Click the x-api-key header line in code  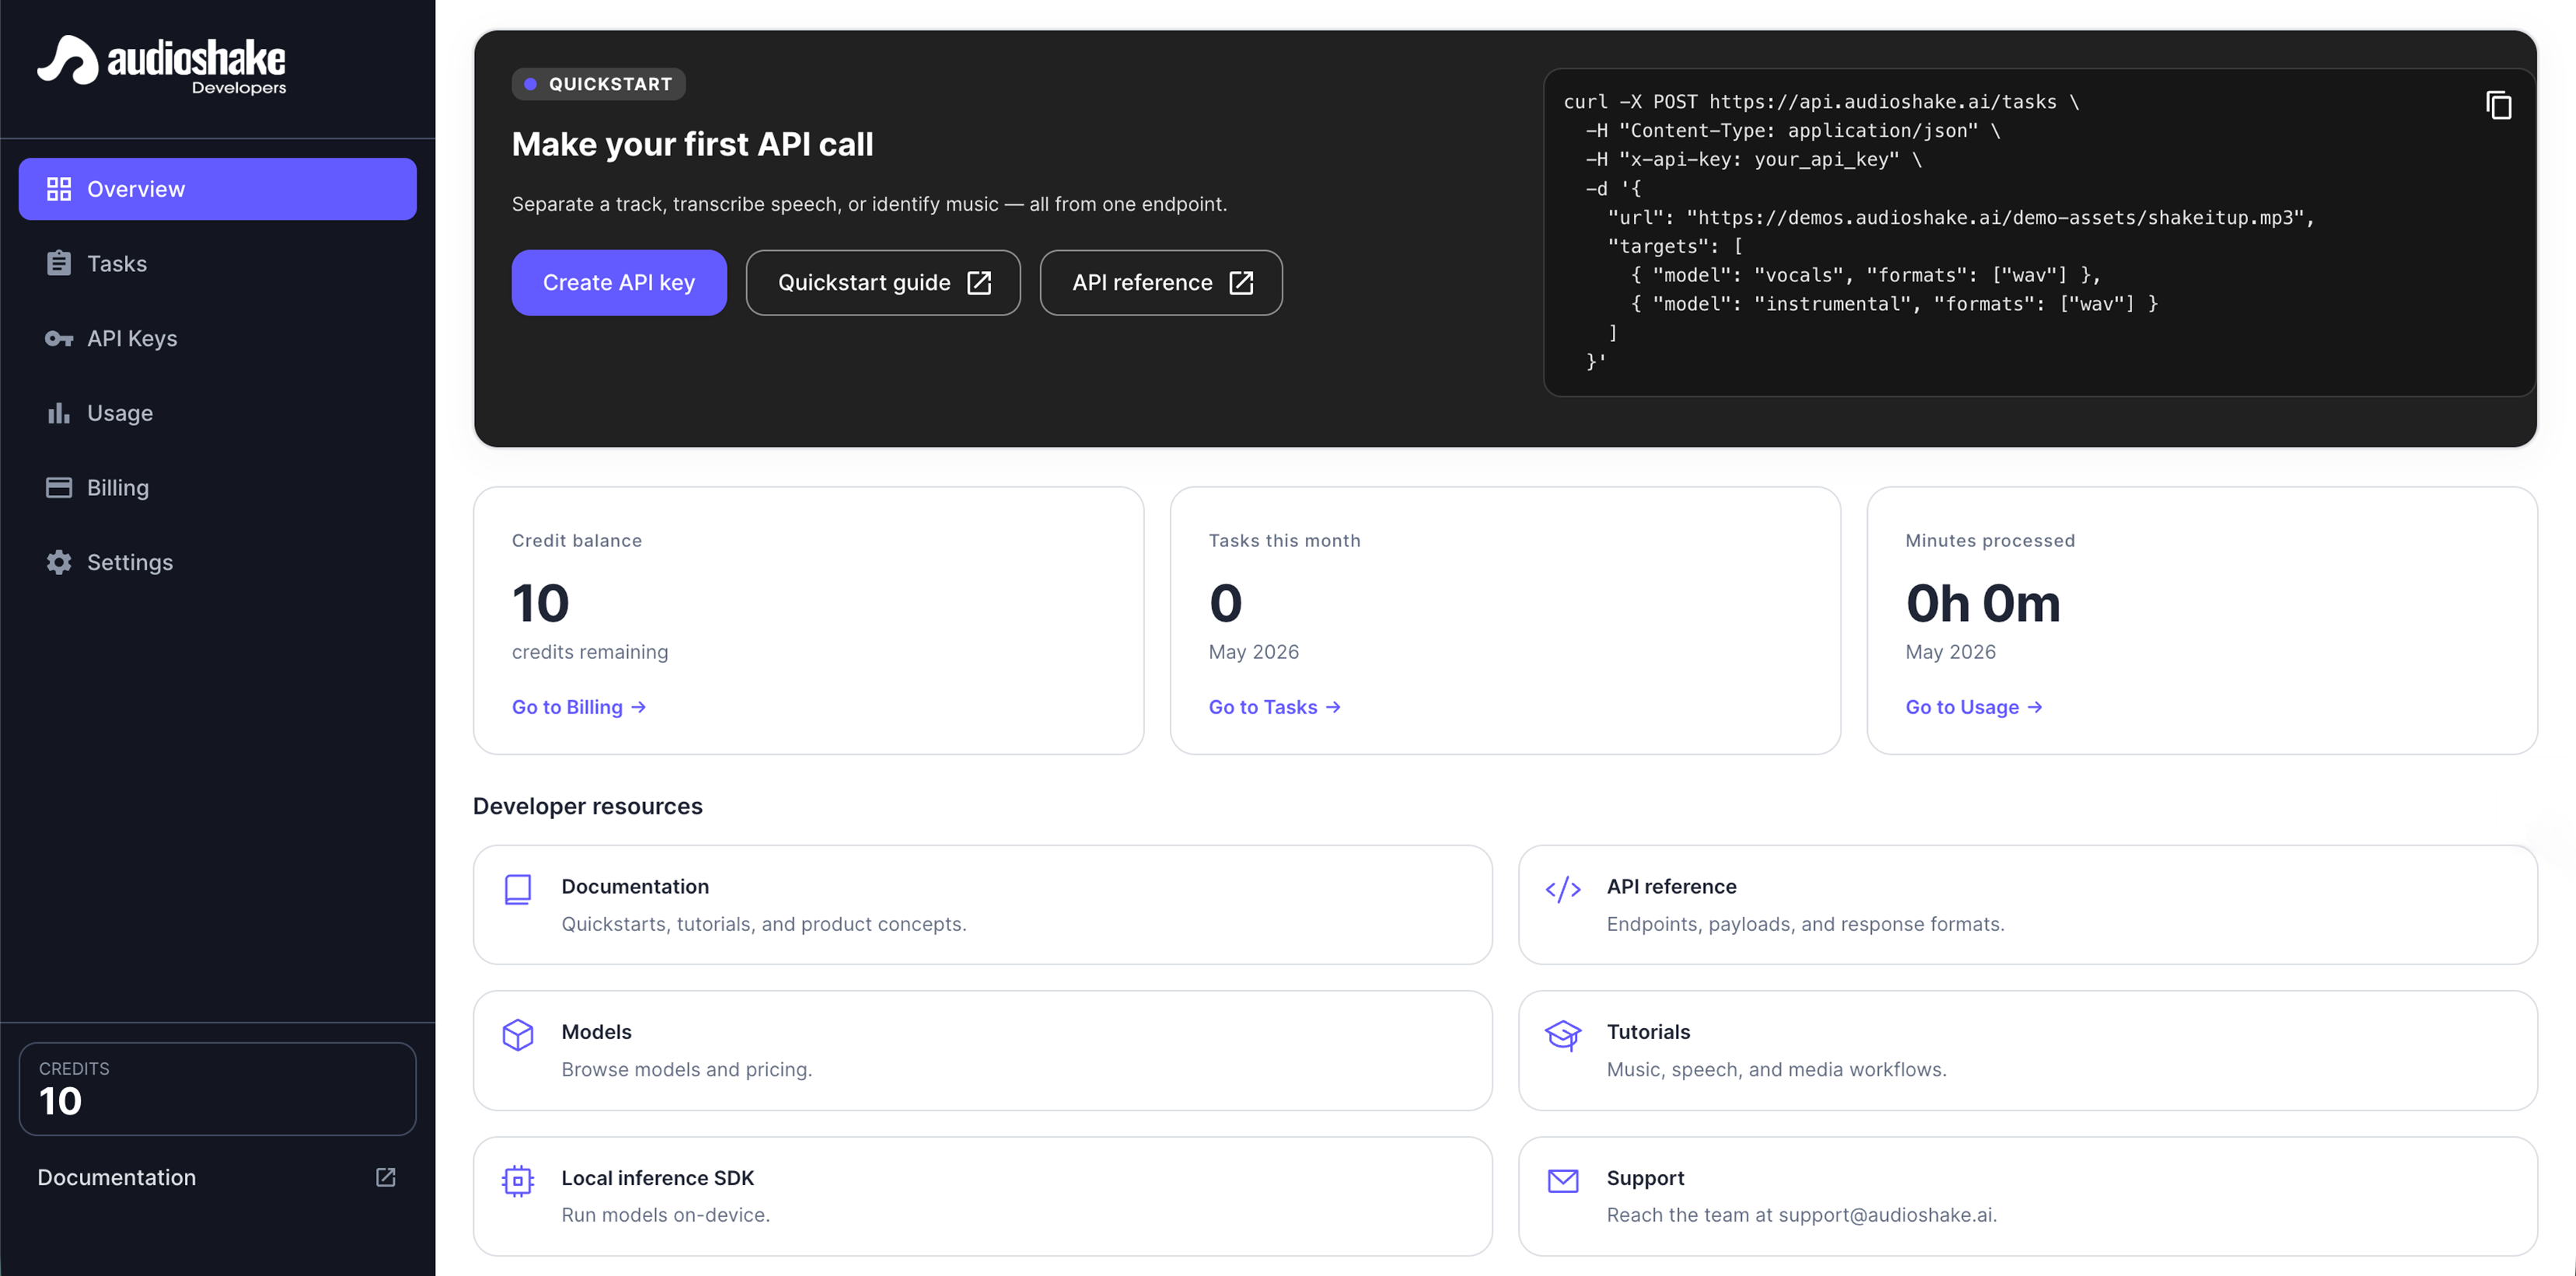point(1753,159)
